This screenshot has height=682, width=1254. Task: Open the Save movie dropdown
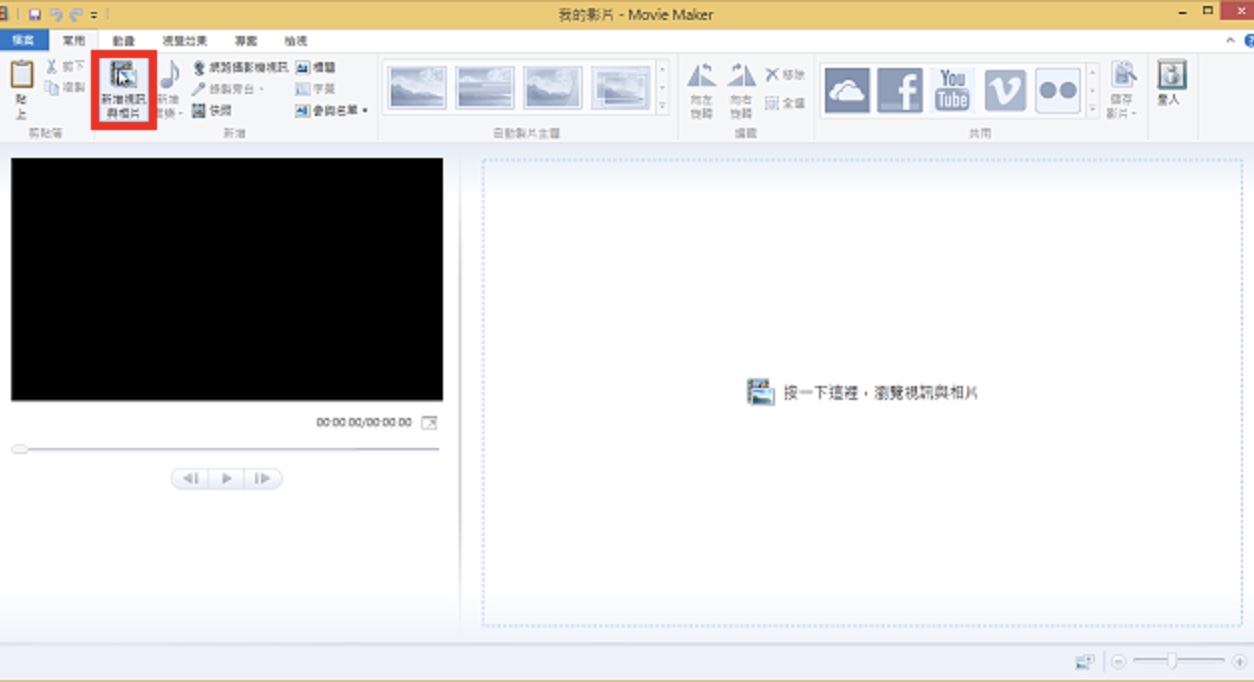click(x=1123, y=90)
